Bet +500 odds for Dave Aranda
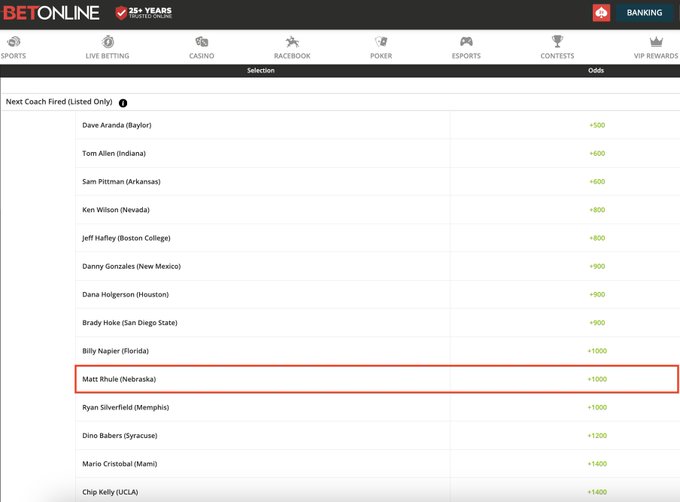 point(597,125)
